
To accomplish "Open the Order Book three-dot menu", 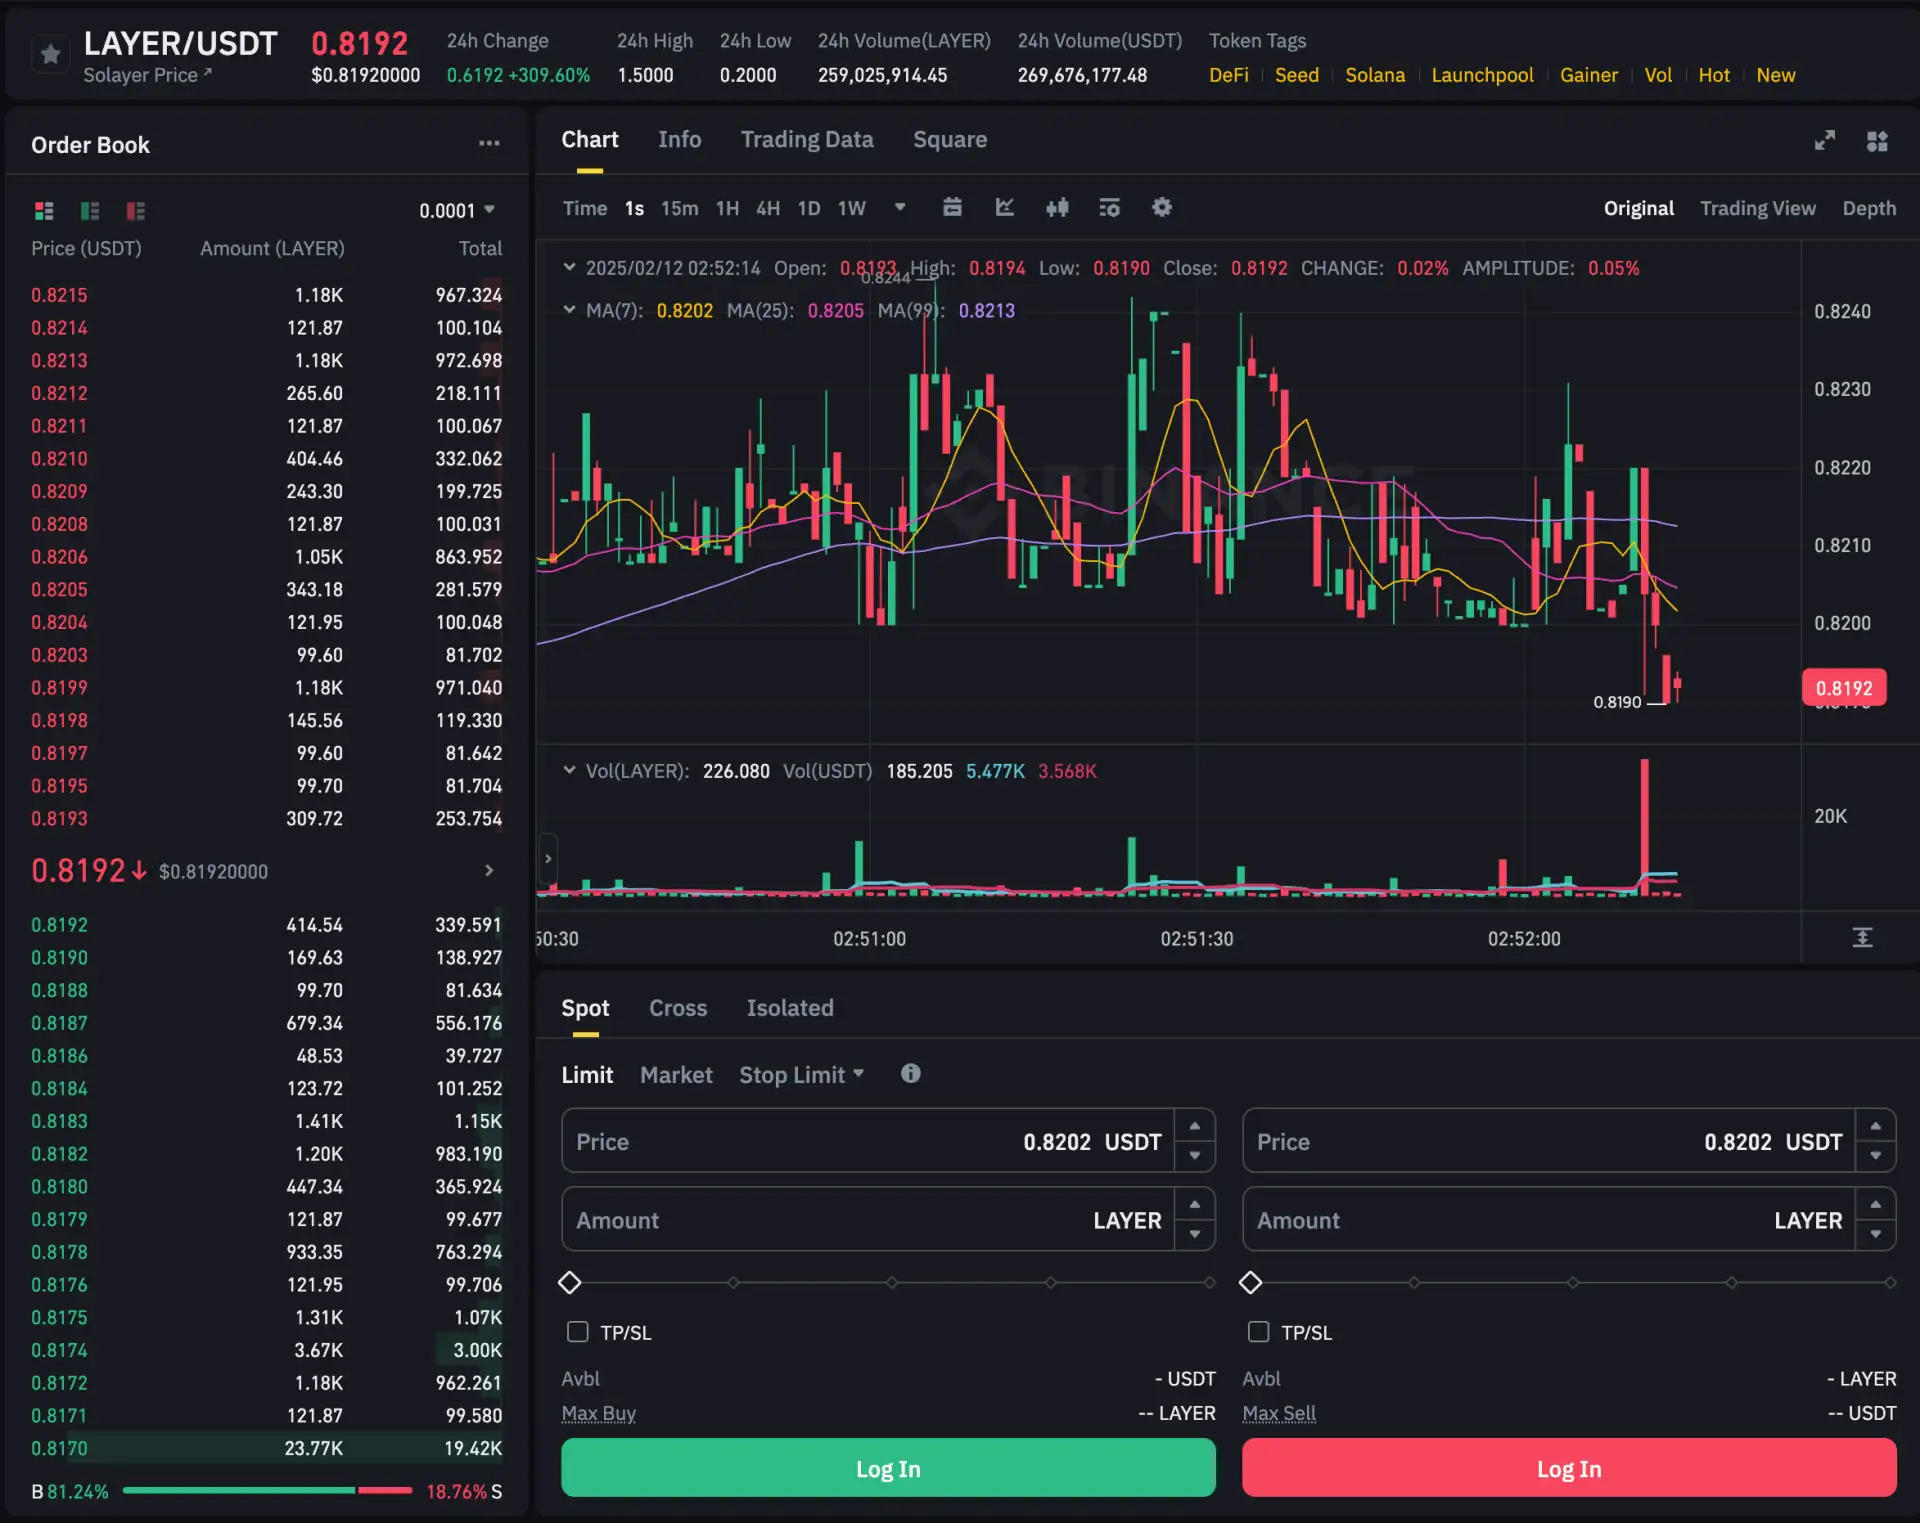I will pyautogui.click(x=489, y=144).
